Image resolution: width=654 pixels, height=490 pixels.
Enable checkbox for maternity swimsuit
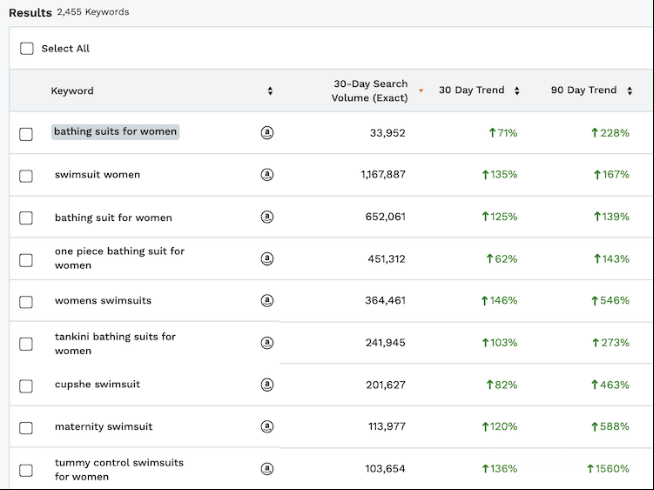(26, 428)
